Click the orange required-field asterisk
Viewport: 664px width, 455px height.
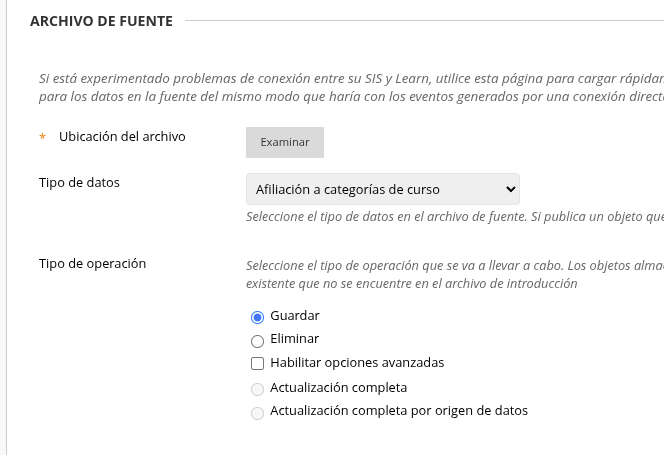[x=42, y=137]
